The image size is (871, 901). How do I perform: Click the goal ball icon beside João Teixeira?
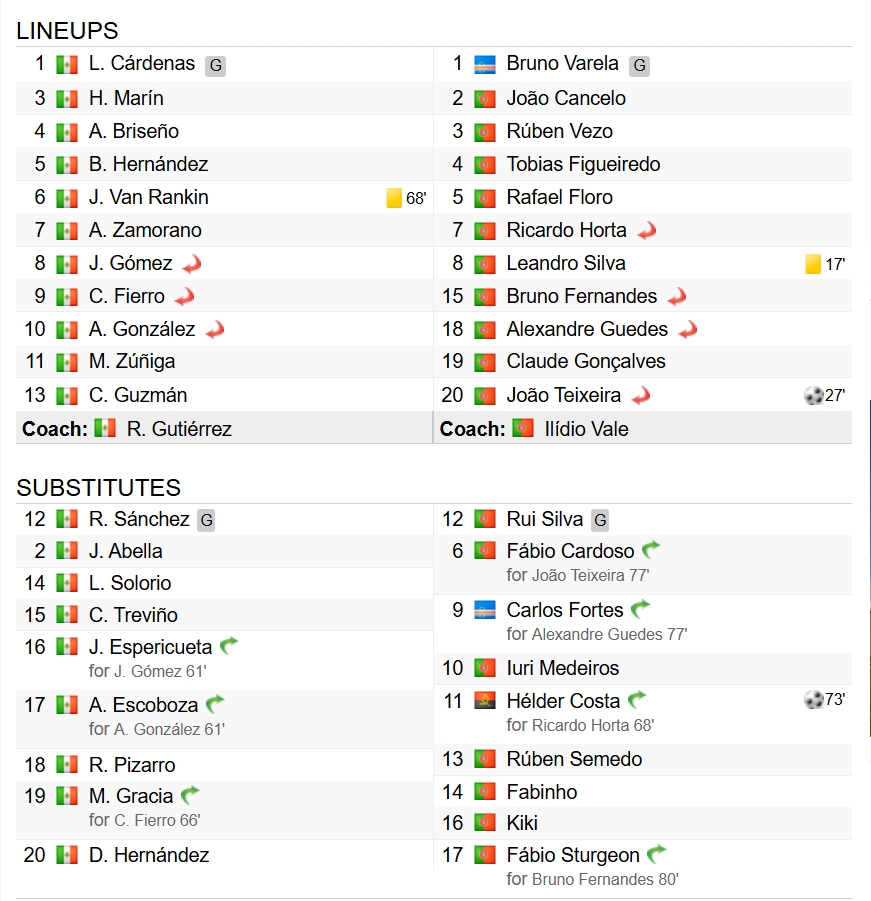point(814,395)
